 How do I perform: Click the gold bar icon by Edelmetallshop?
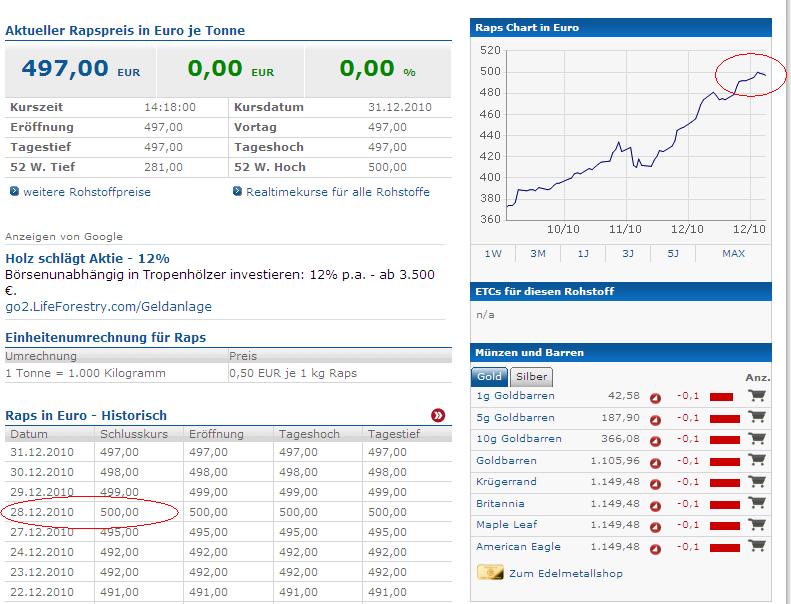point(490,573)
